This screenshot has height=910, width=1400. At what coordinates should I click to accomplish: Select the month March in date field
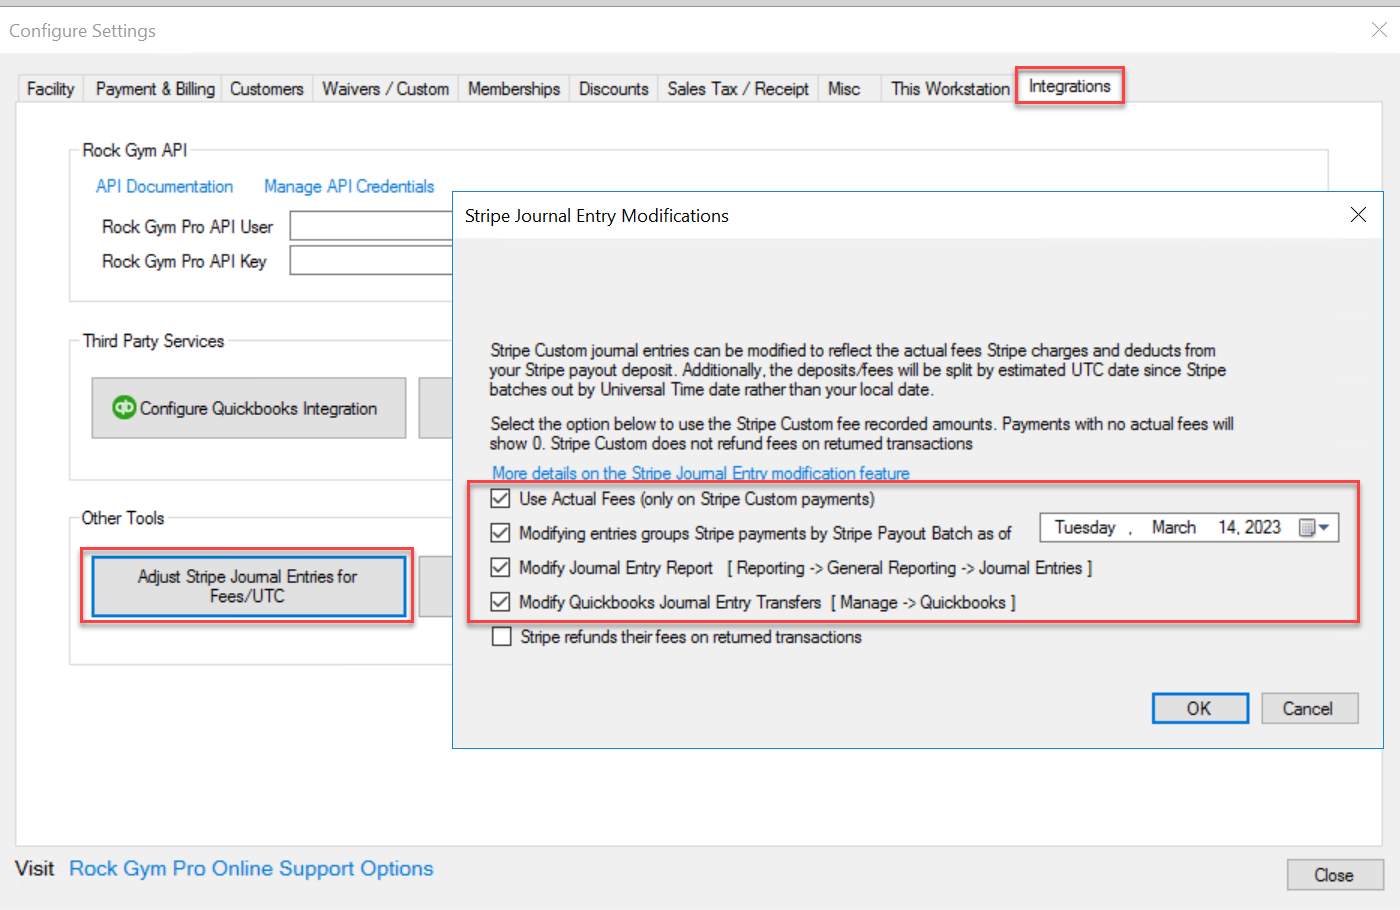pyautogui.click(x=1174, y=527)
